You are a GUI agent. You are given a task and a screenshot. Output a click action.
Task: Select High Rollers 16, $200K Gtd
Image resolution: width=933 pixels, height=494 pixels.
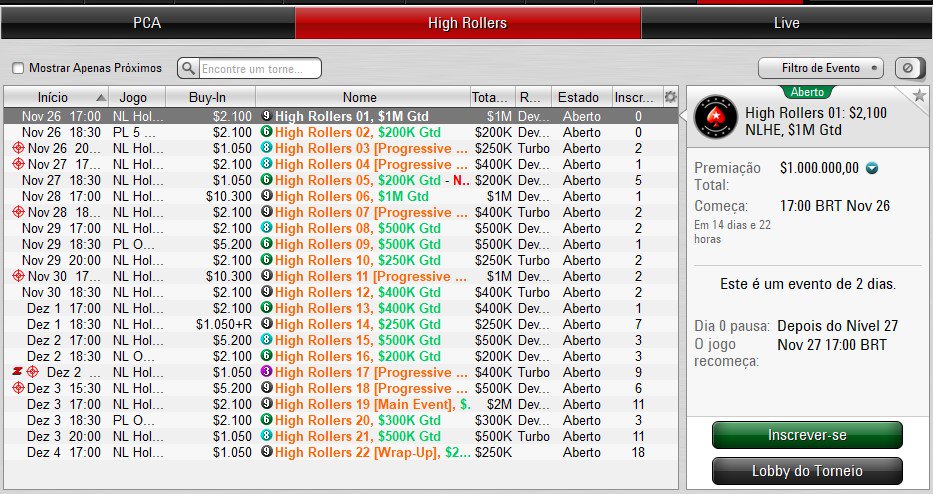tap(341, 356)
